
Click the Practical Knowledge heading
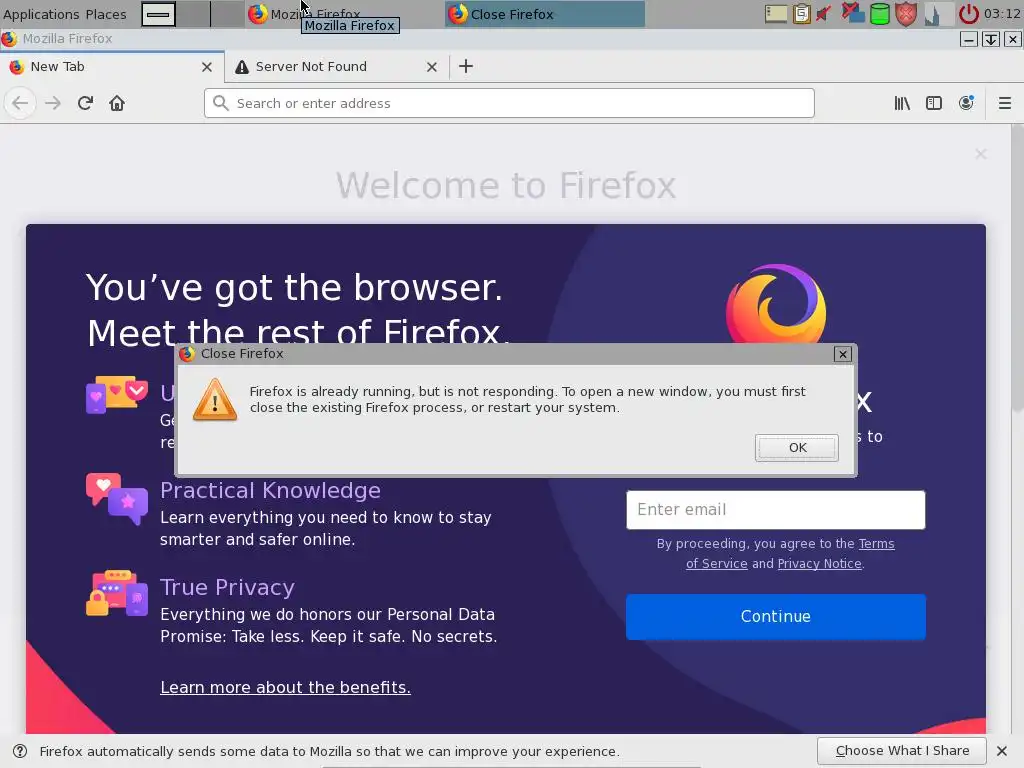point(270,490)
